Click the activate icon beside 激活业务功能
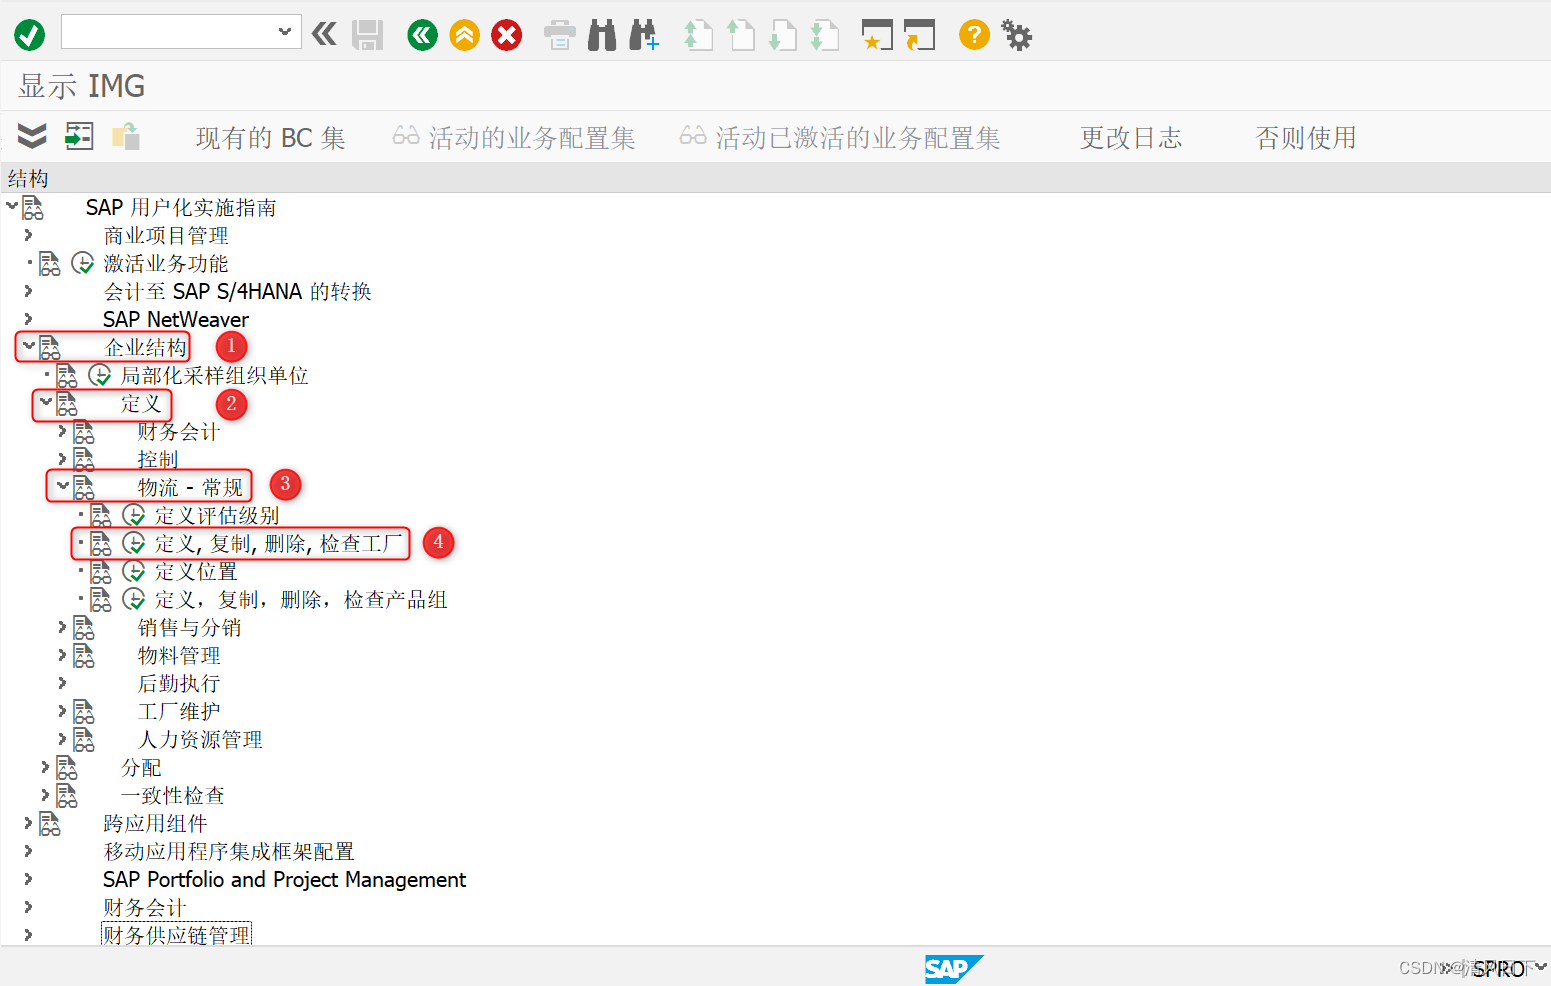 82,262
